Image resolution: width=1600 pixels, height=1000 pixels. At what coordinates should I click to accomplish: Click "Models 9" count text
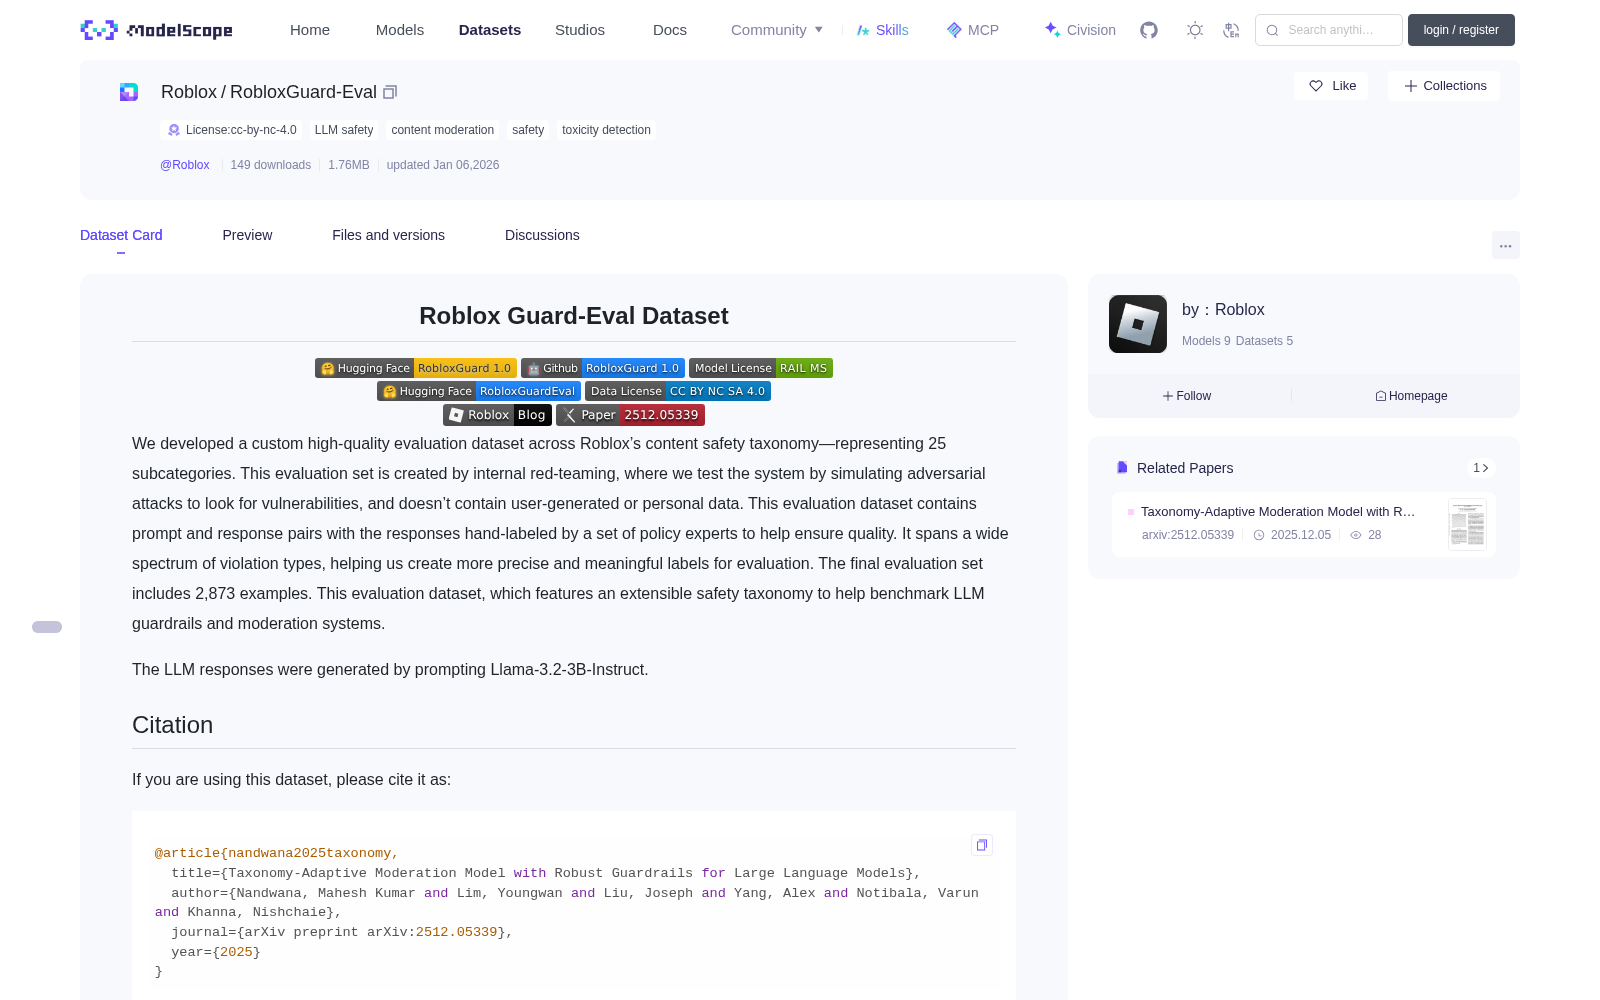pos(1206,341)
